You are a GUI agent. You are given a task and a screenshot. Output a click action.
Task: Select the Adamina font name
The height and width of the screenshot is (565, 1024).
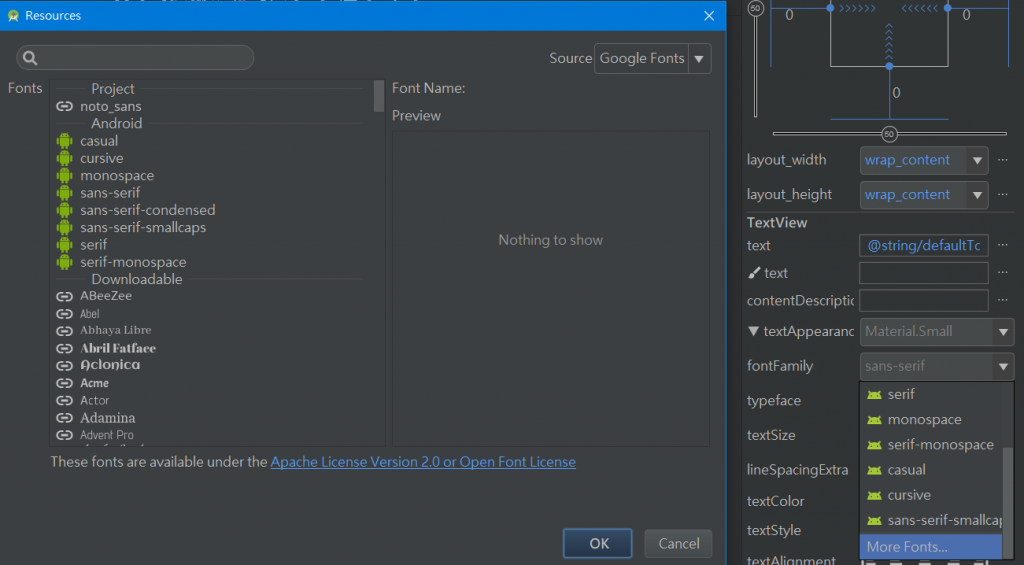[x=108, y=418]
